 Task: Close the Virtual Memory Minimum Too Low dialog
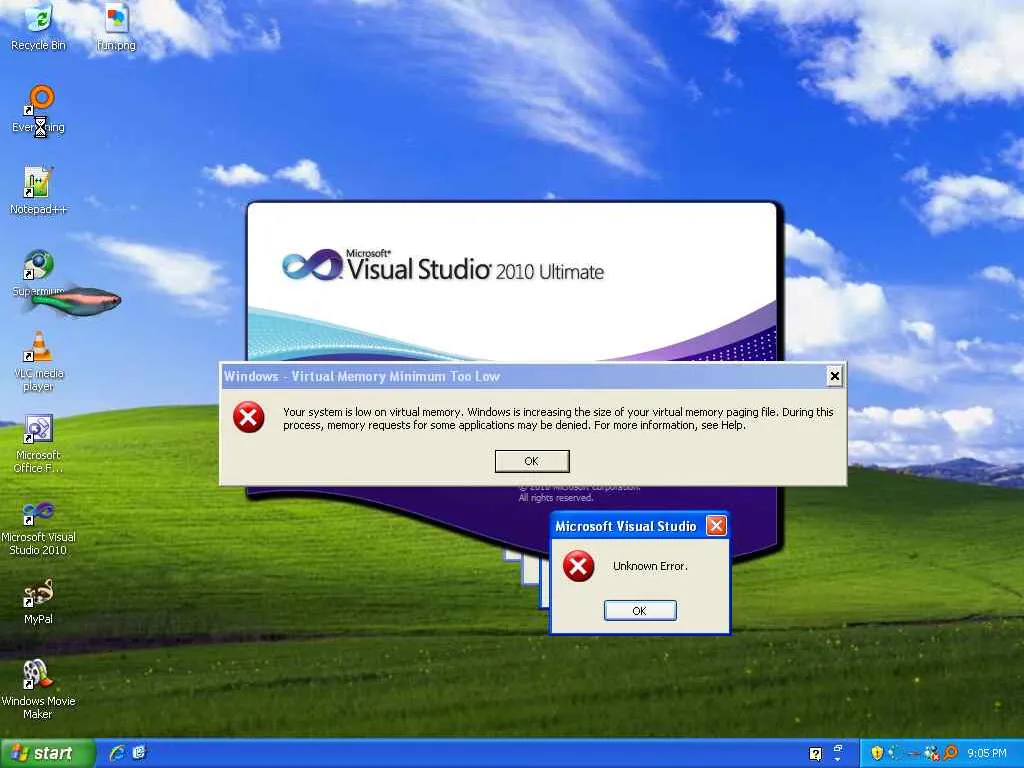(x=835, y=376)
